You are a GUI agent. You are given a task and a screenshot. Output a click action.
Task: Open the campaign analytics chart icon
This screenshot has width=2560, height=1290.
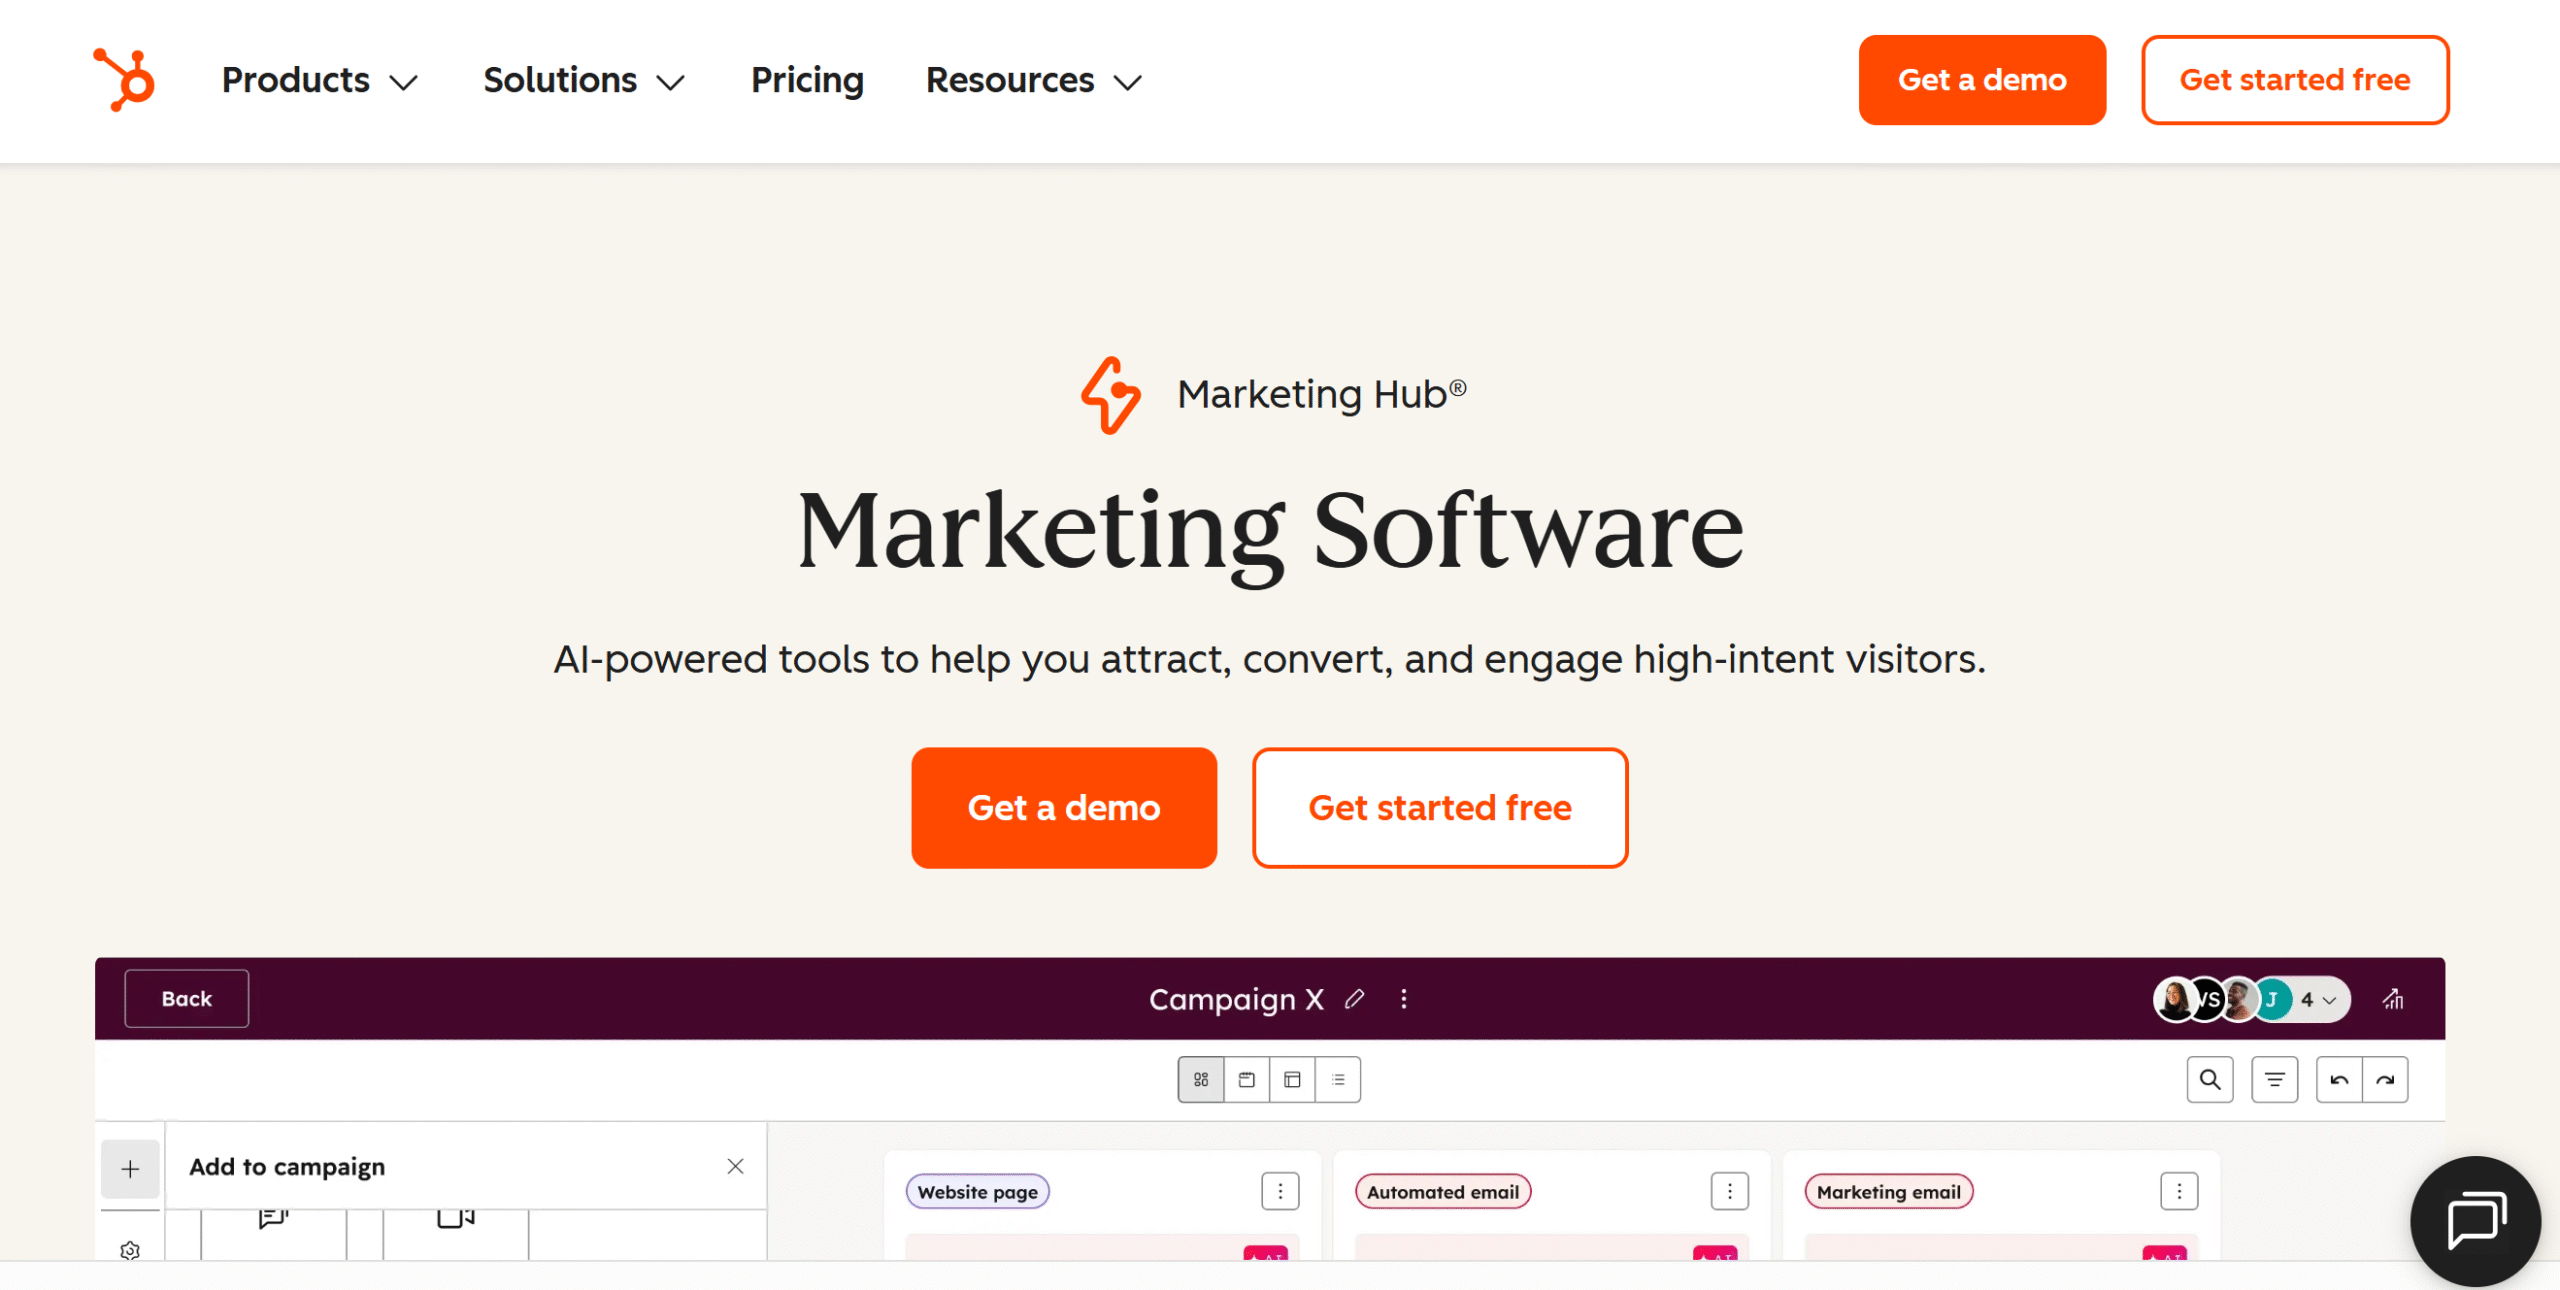coord(2393,999)
